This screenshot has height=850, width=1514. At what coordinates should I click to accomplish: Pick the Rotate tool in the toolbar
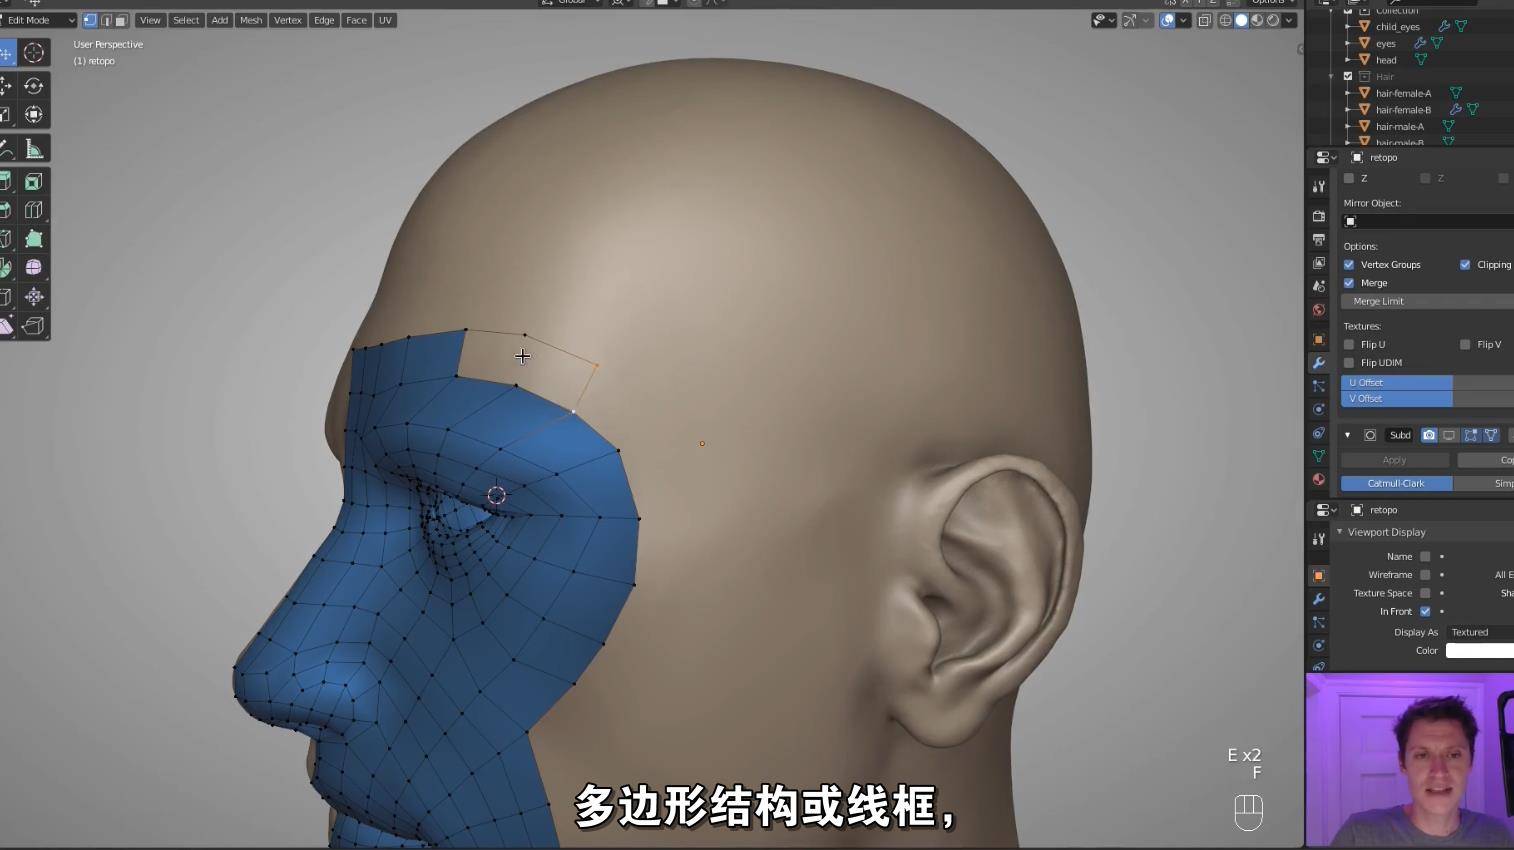(34, 86)
